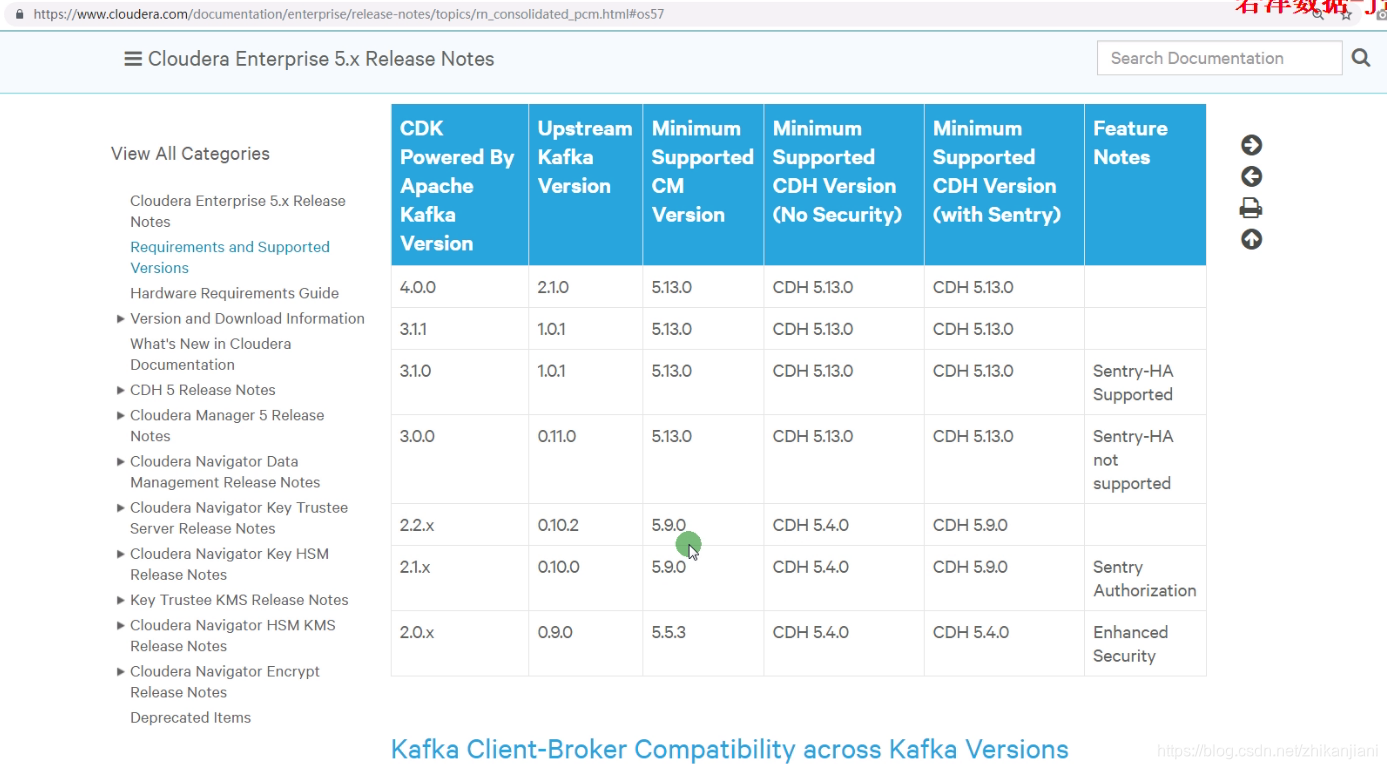The image size is (1387, 769).
Task: Expand Cloudera Navigator Key HSM Release Notes
Action: click(x=121, y=554)
